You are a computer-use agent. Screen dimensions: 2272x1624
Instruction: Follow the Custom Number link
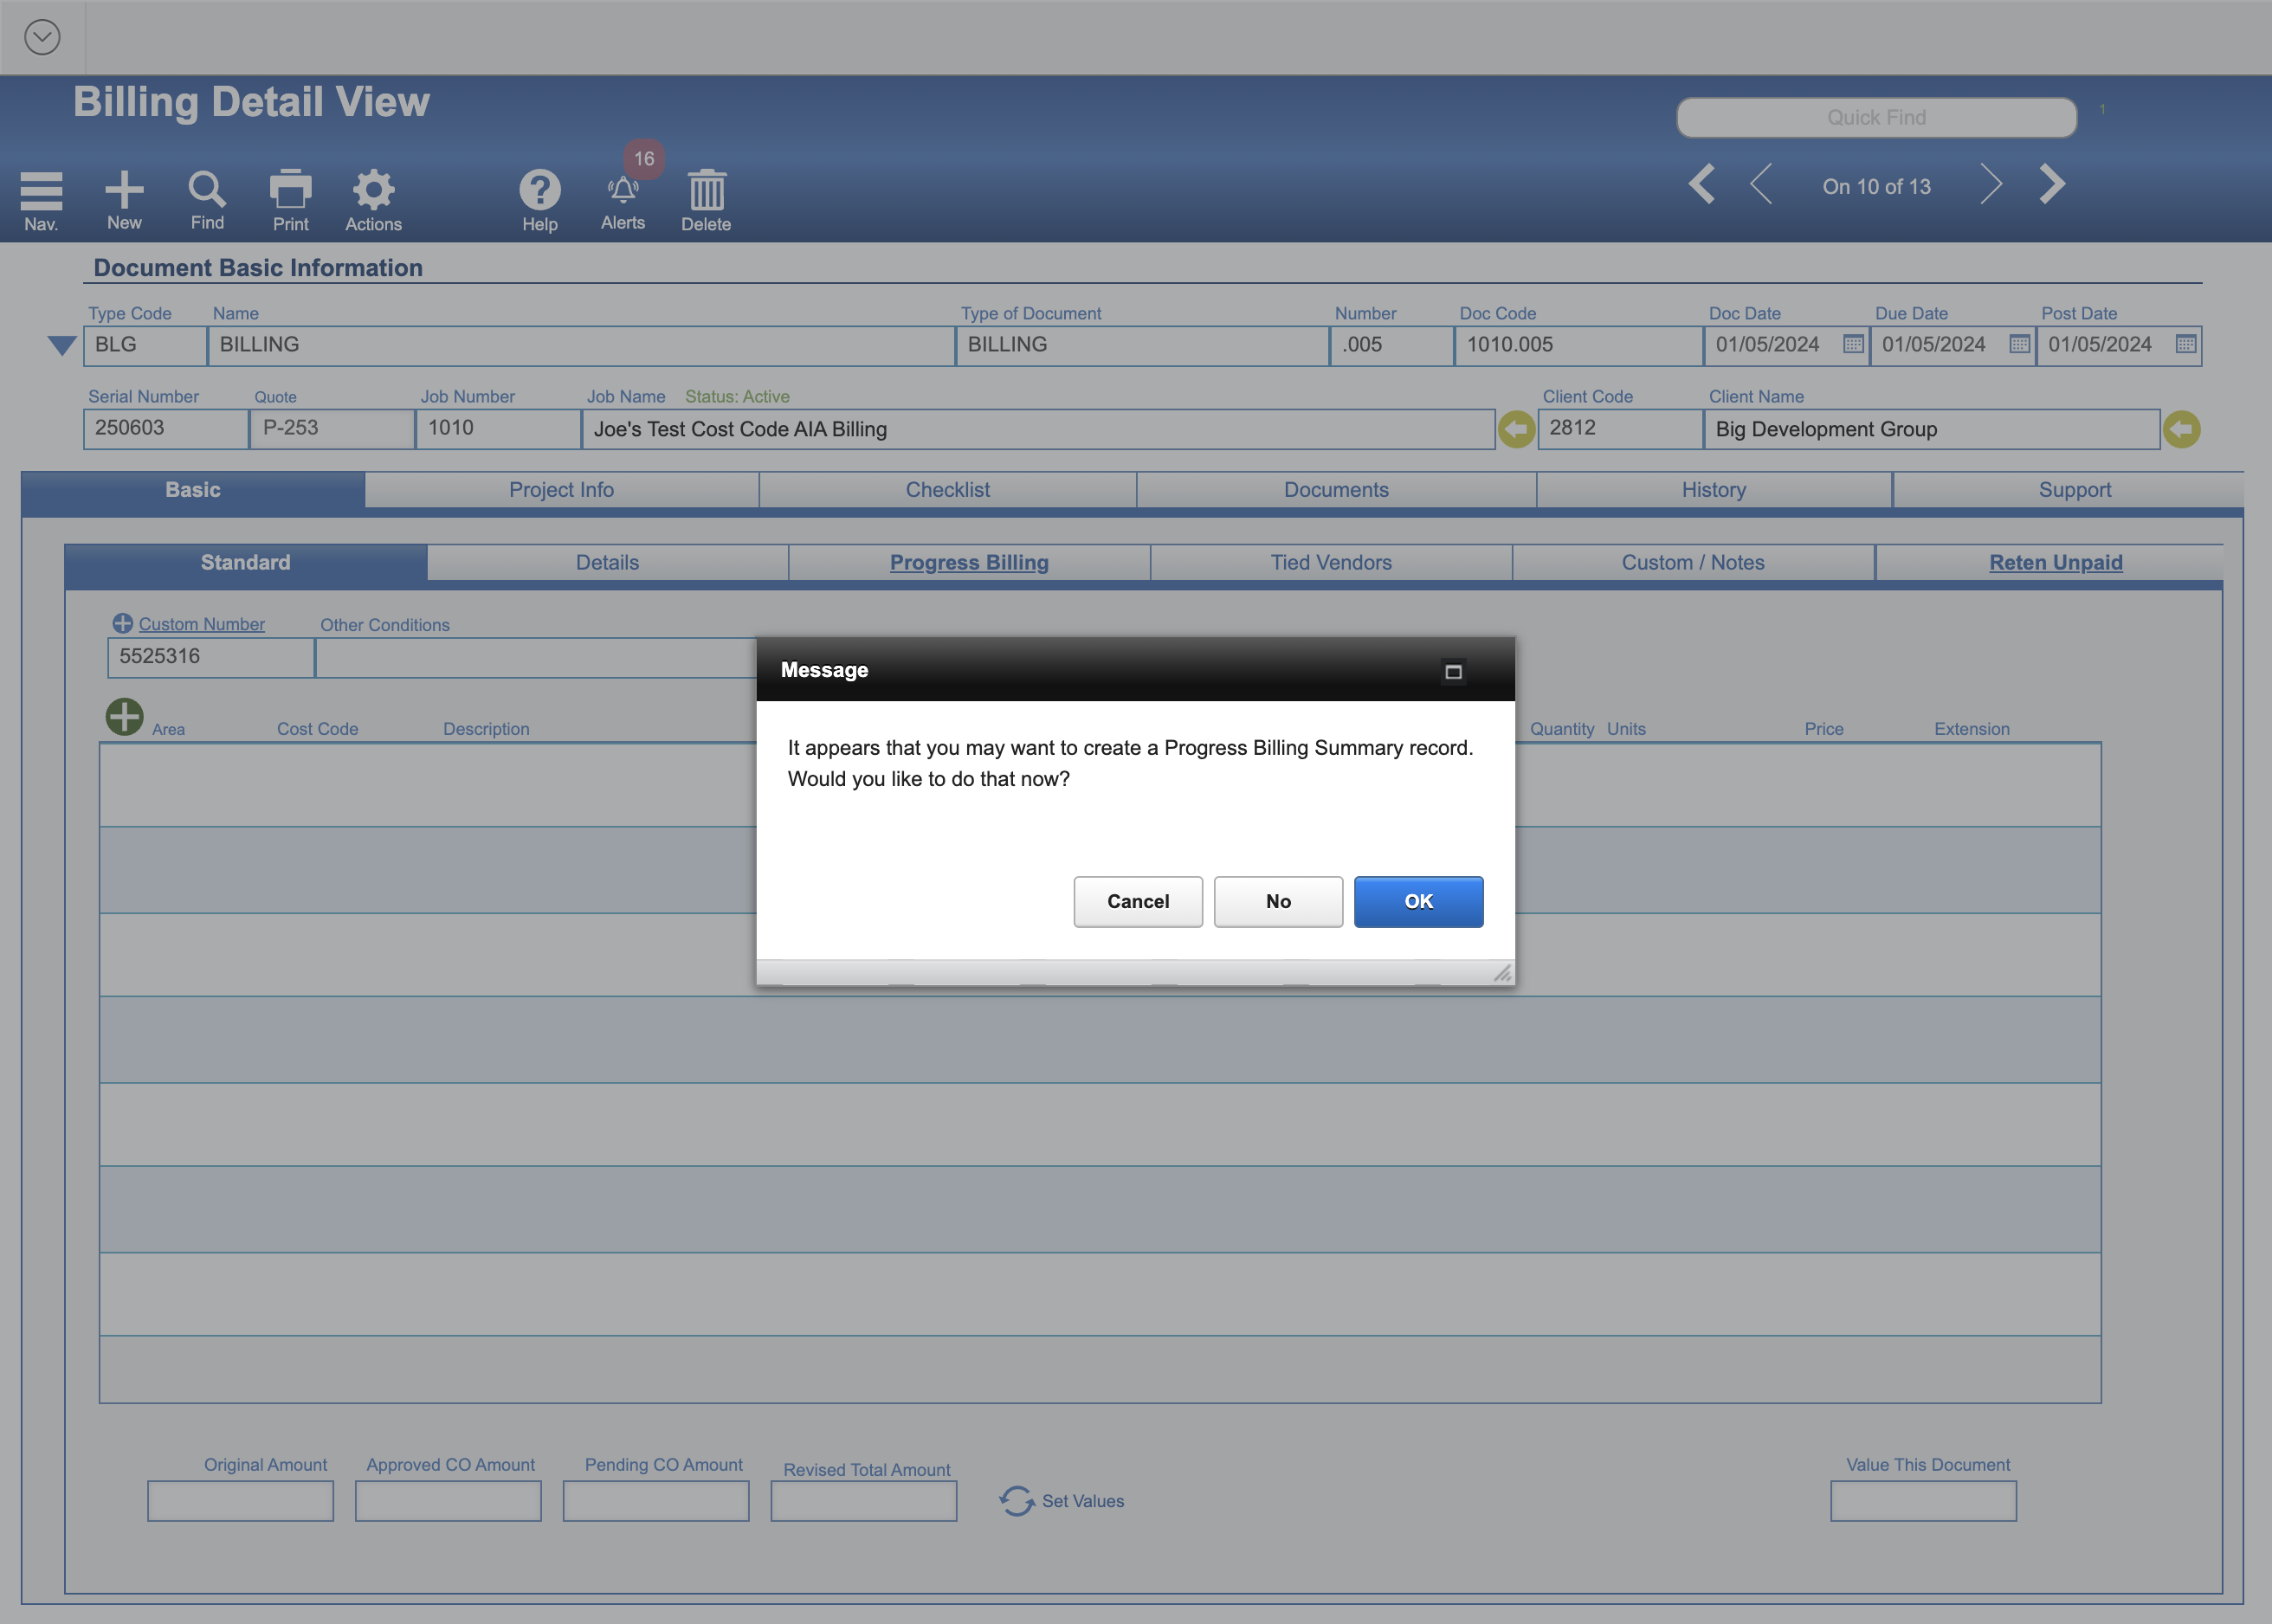pos(201,624)
